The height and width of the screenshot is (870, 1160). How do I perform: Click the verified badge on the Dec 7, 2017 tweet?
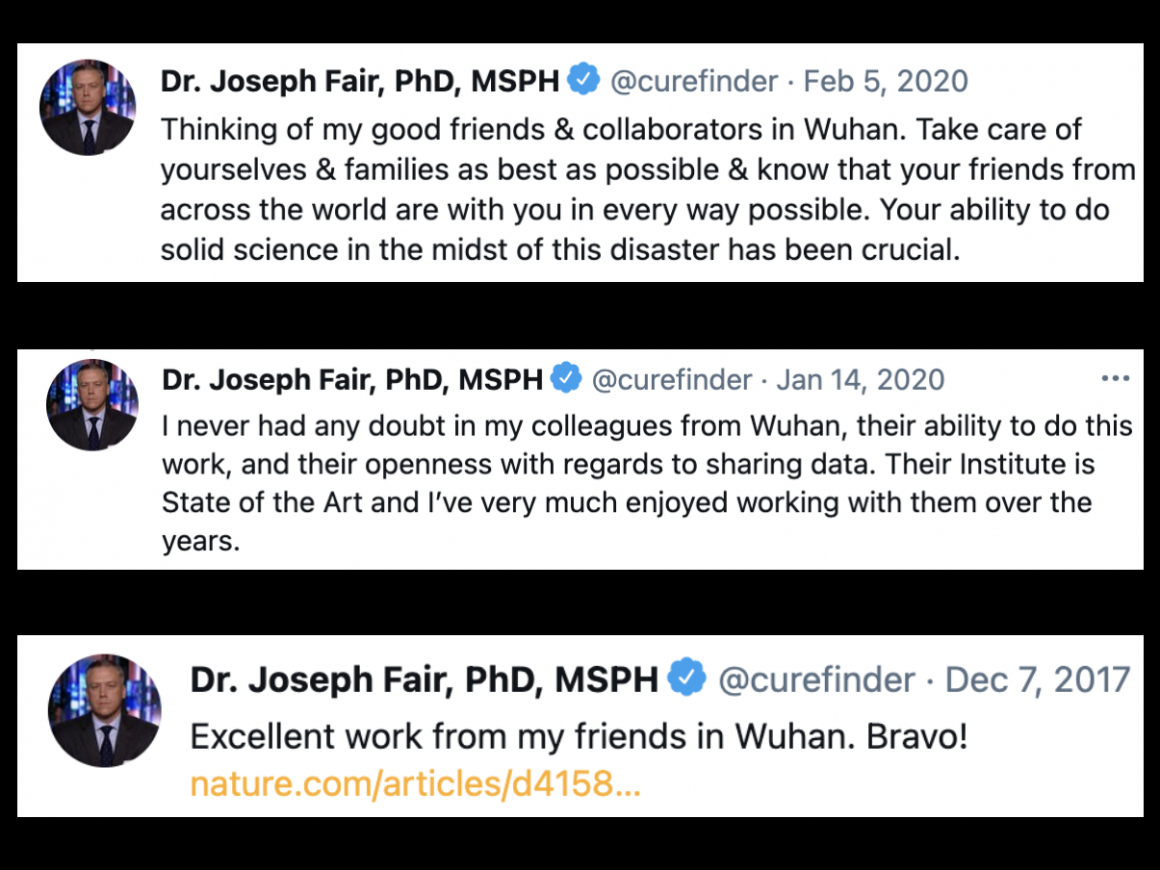[687, 678]
